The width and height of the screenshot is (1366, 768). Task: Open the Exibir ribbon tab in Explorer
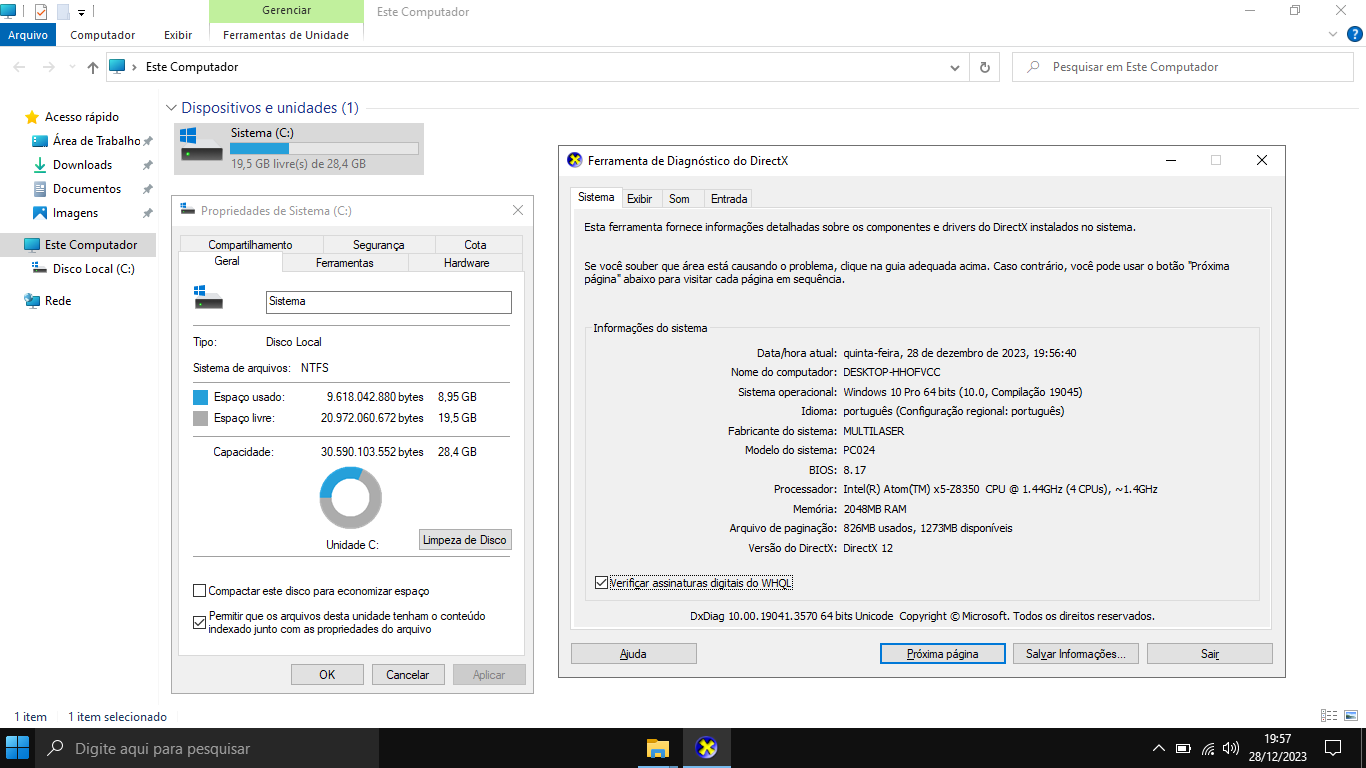(x=178, y=35)
